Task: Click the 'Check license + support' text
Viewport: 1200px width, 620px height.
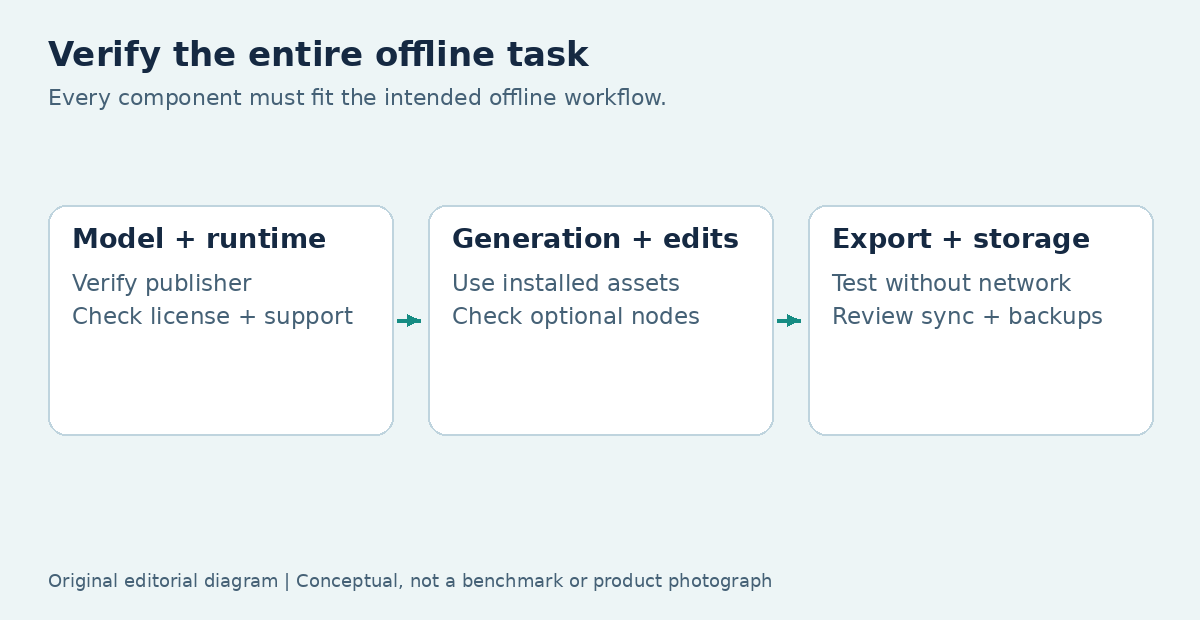Action: point(212,317)
